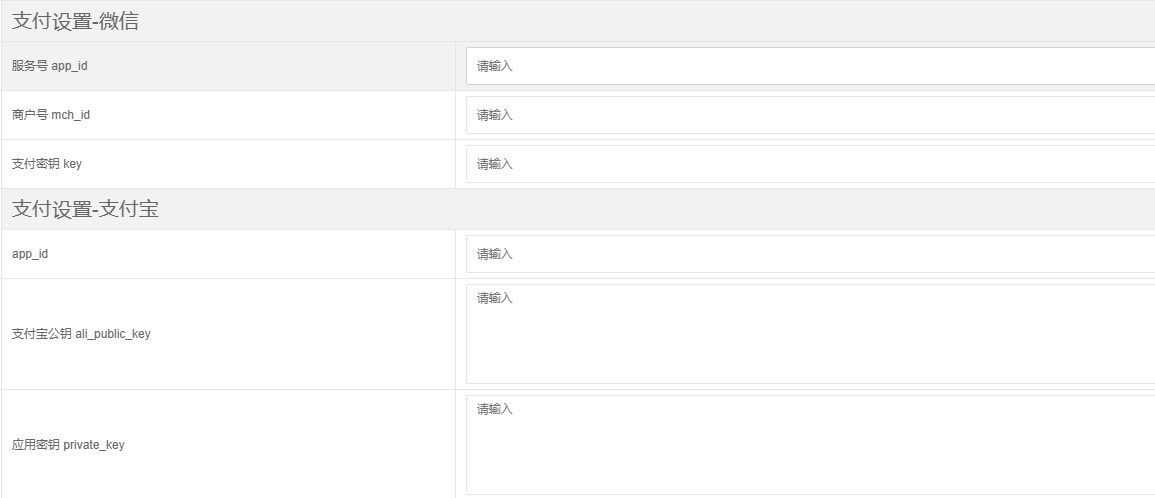Click the 支付密钥 key input field
The image size is (1155, 498).
click(x=810, y=164)
